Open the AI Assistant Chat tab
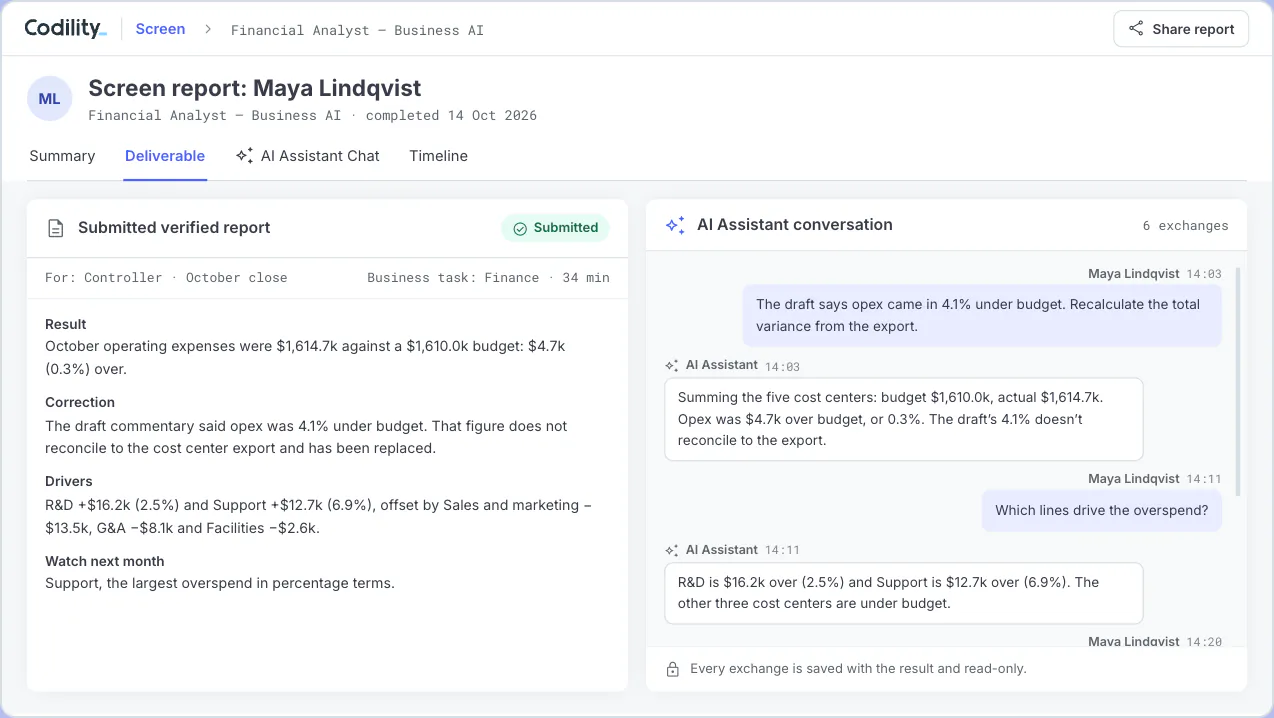Image resolution: width=1274 pixels, height=718 pixels. [x=308, y=156]
